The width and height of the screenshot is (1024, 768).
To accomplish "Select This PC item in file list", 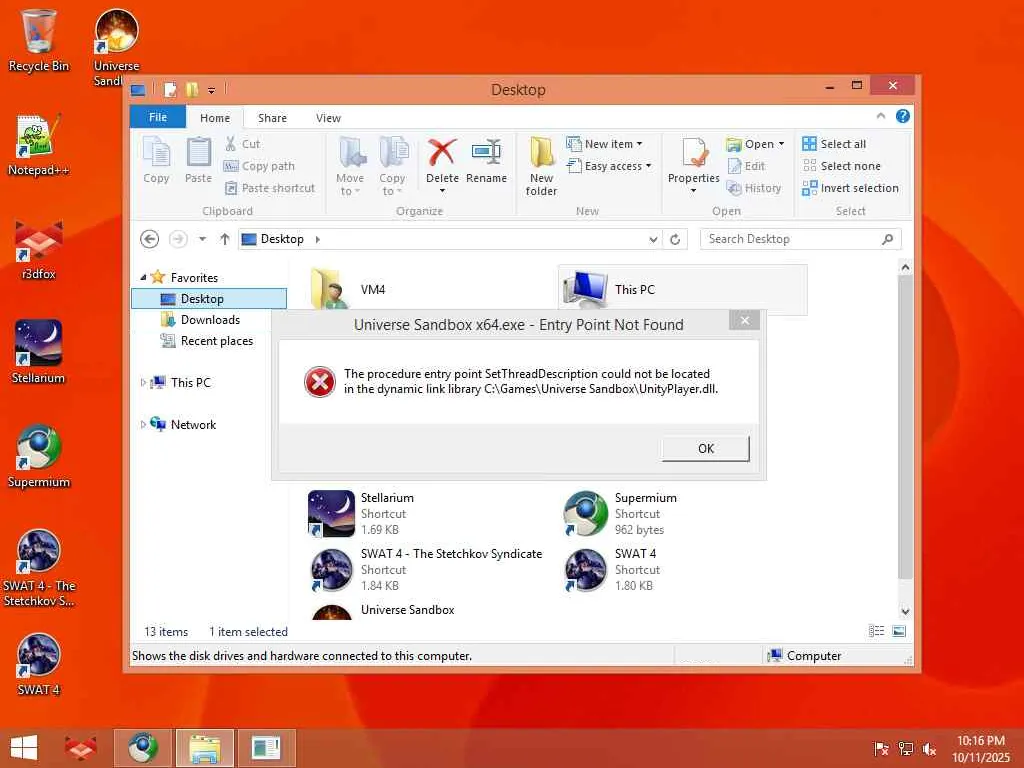I will (x=683, y=289).
